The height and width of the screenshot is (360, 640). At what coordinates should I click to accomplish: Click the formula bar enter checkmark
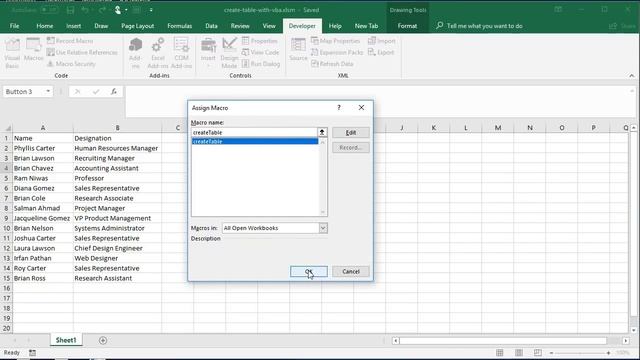96,92
